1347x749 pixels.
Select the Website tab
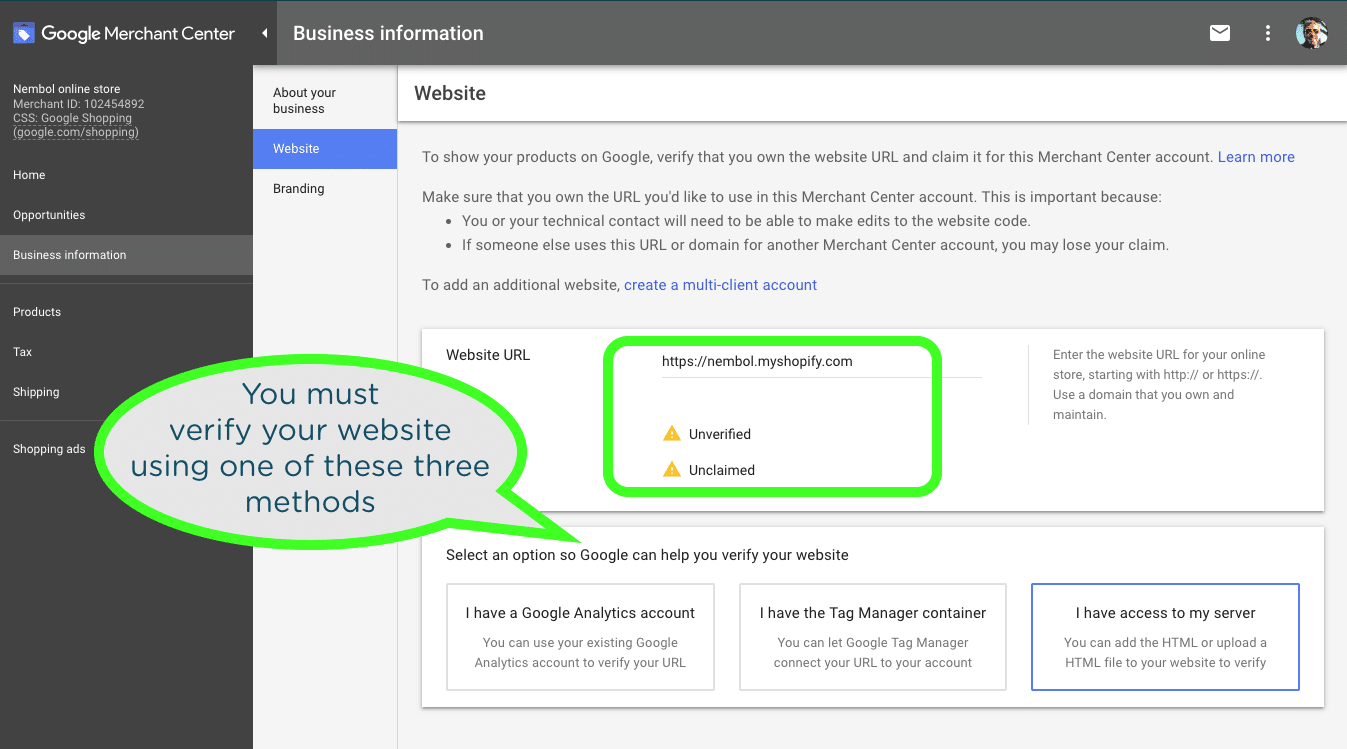pos(325,149)
